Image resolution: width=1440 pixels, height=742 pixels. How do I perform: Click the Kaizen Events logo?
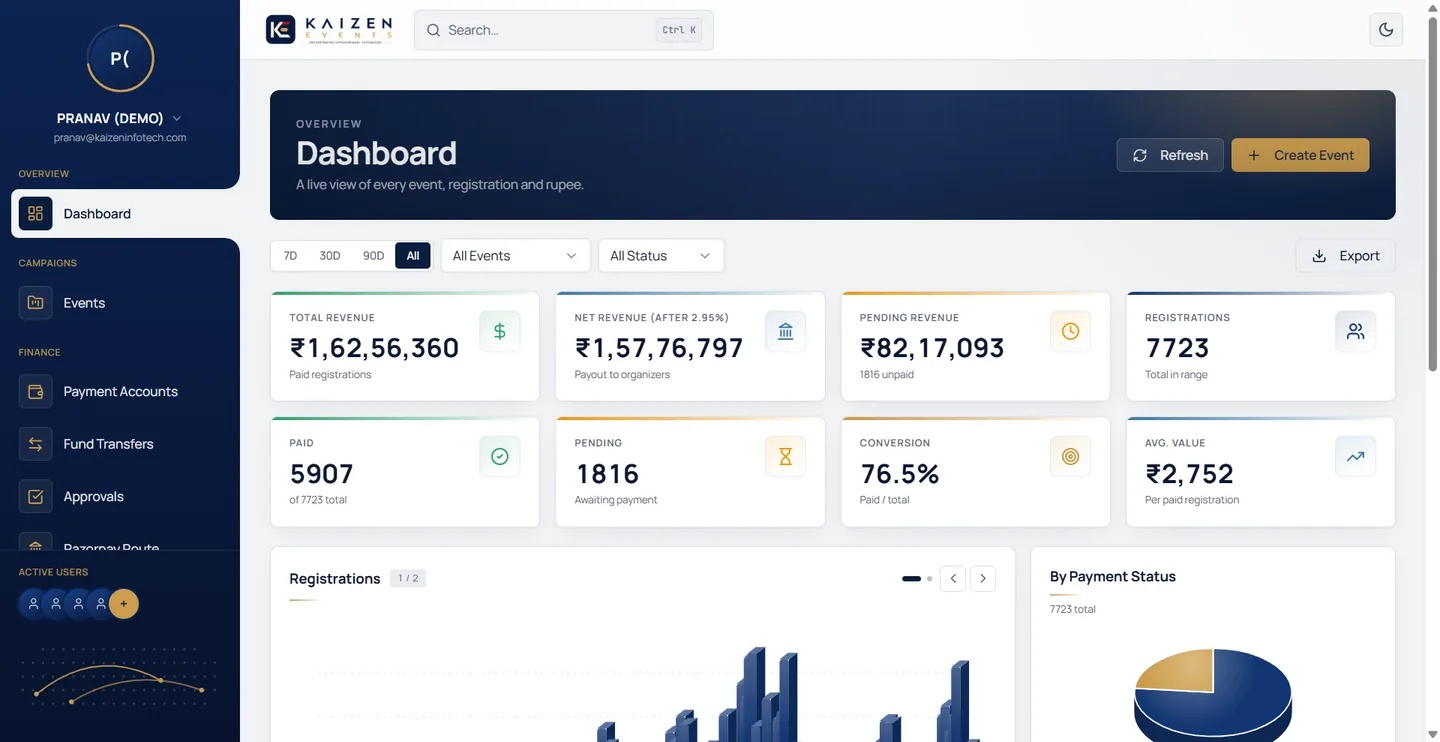[x=330, y=30]
